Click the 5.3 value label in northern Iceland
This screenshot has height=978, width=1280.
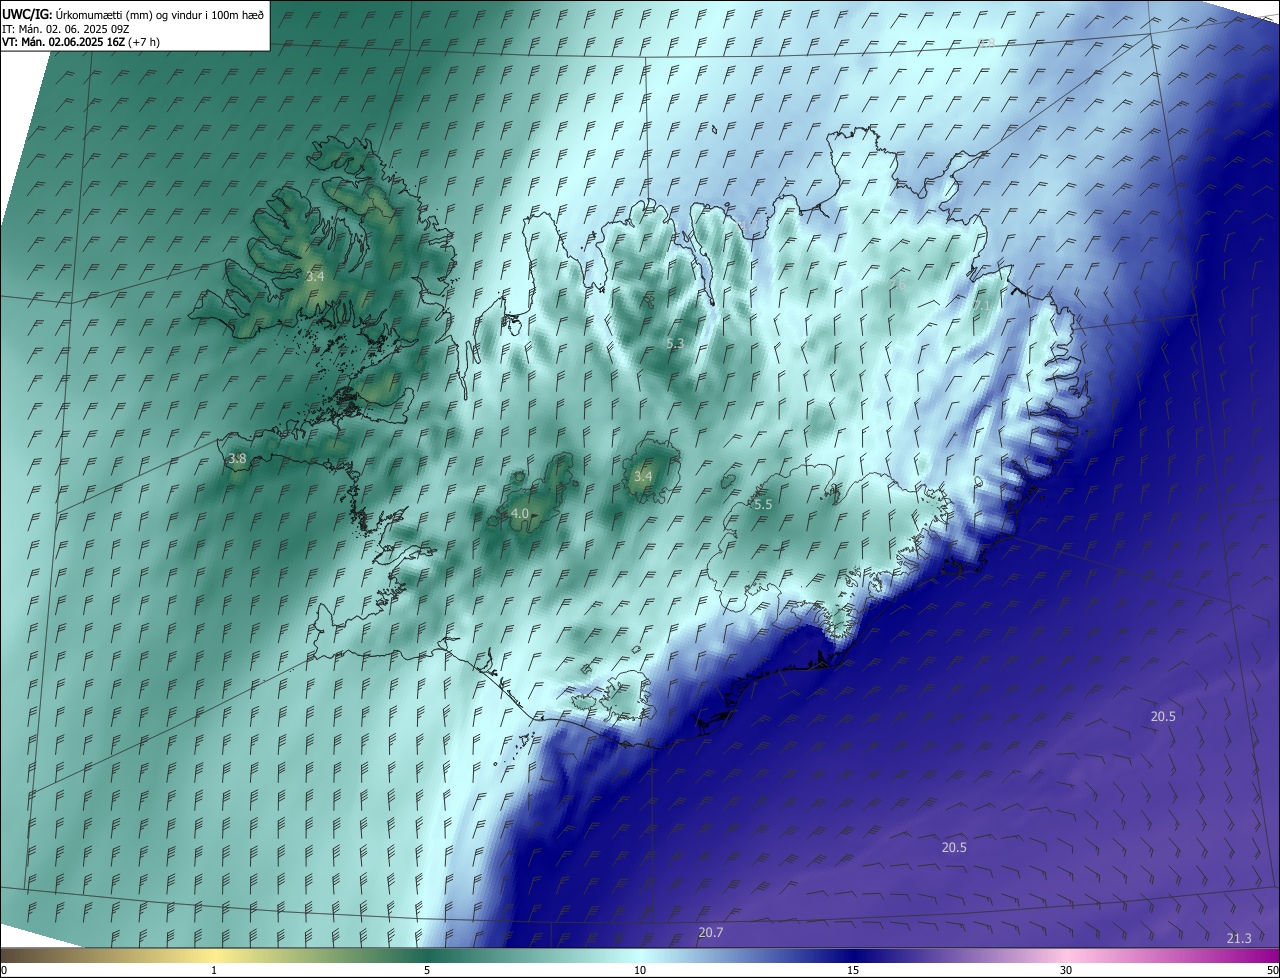point(675,343)
